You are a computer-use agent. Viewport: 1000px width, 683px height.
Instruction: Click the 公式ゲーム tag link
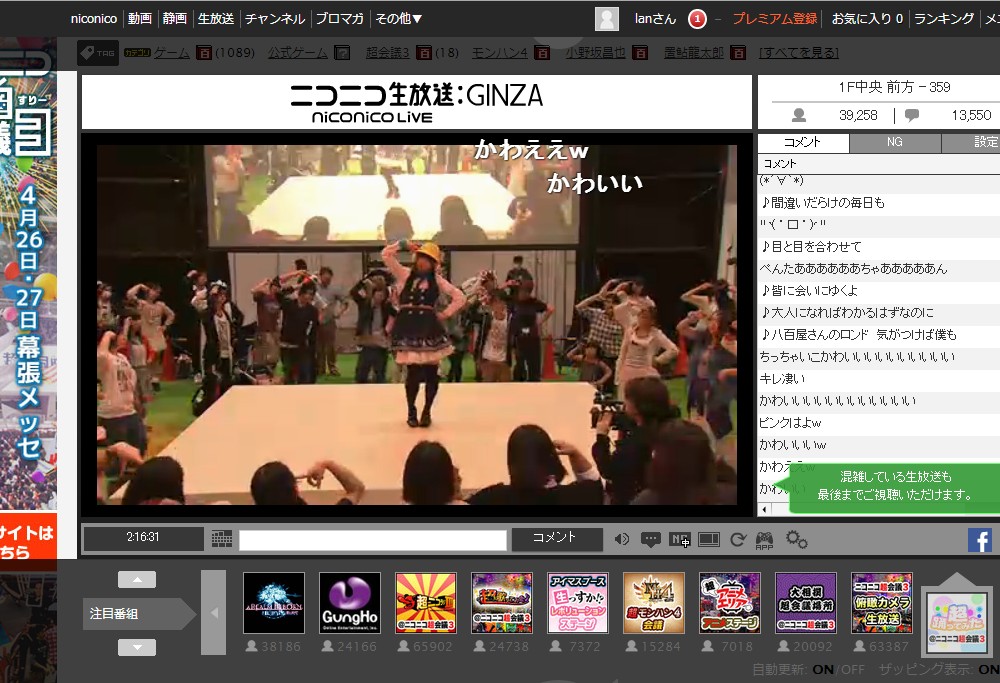[x=298, y=53]
